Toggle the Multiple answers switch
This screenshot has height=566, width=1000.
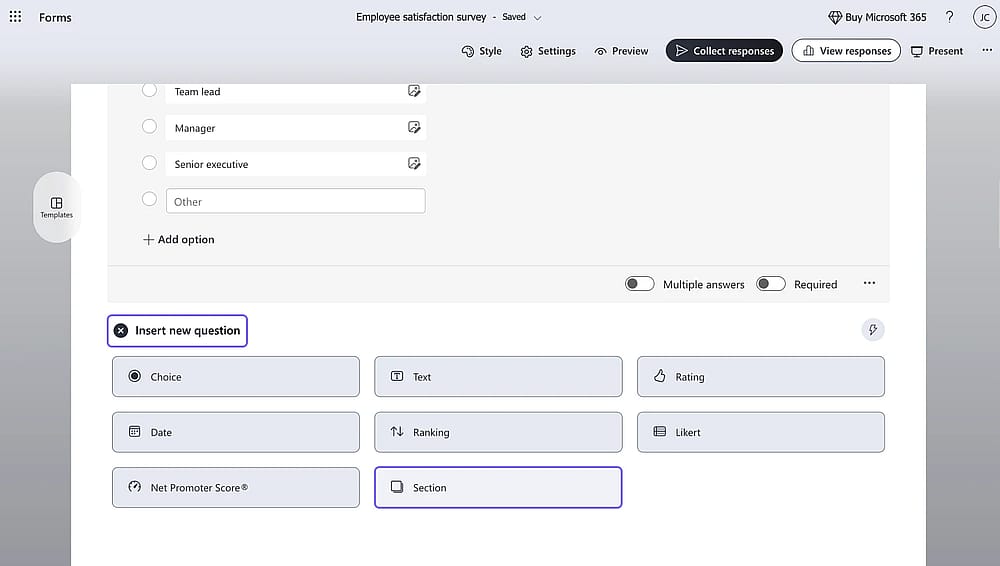click(x=640, y=284)
